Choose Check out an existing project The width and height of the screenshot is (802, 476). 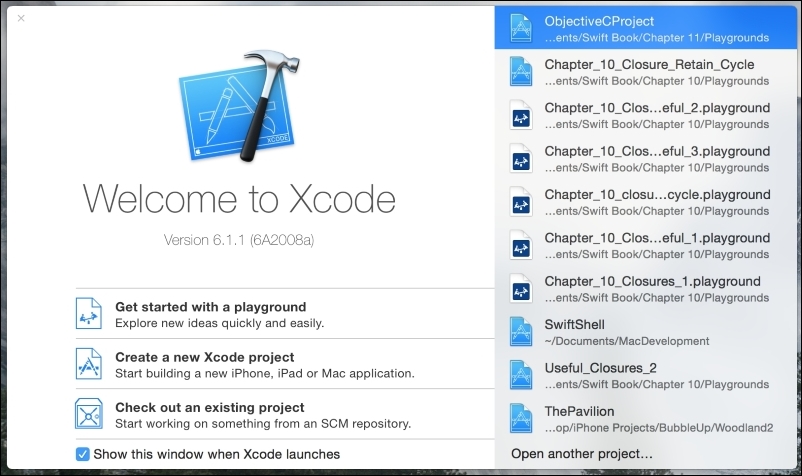285,414
